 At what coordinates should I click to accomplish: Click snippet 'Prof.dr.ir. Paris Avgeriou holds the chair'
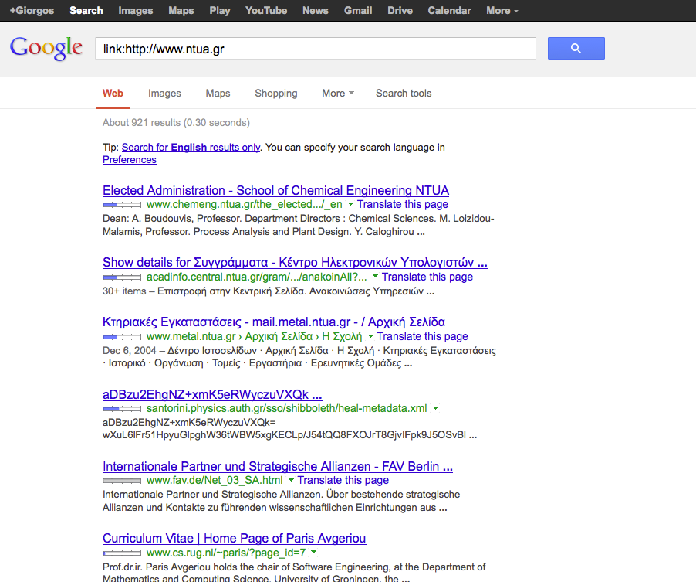[x=294, y=573]
